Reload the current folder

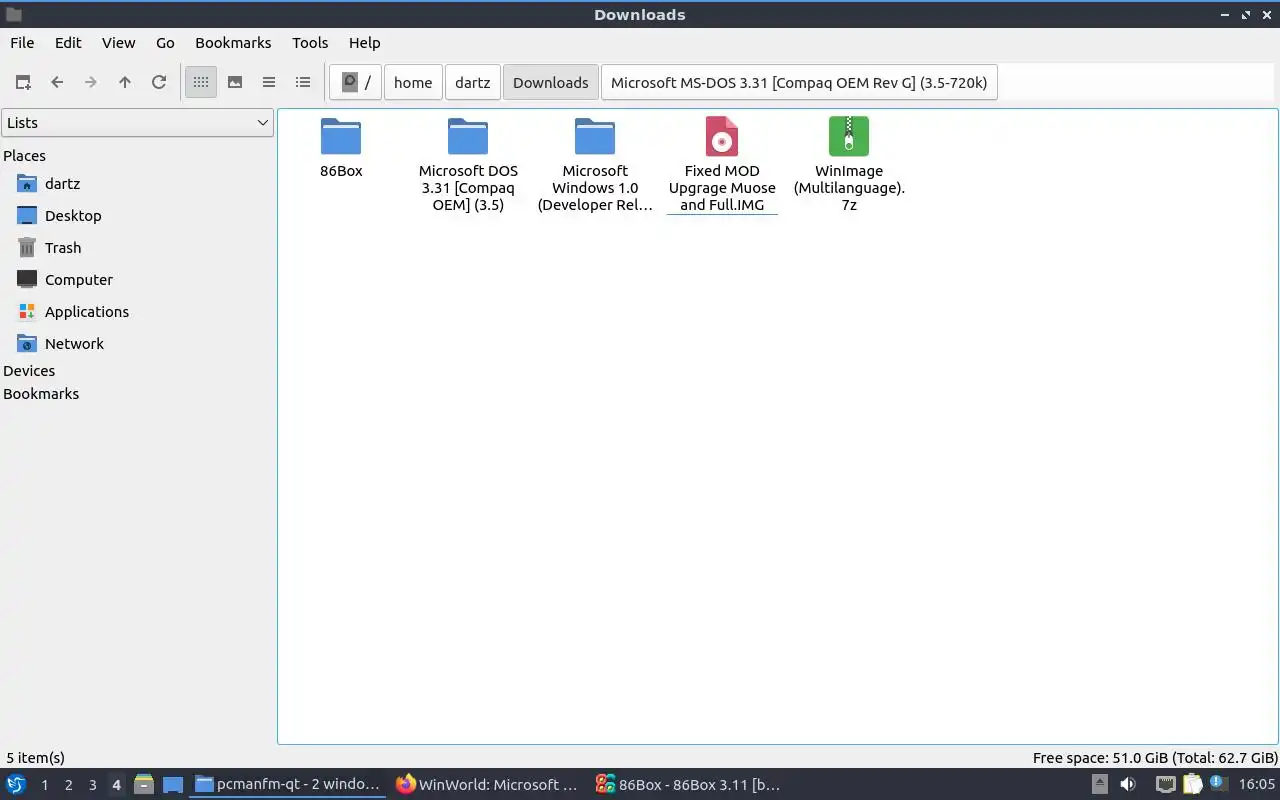[x=159, y=82]
